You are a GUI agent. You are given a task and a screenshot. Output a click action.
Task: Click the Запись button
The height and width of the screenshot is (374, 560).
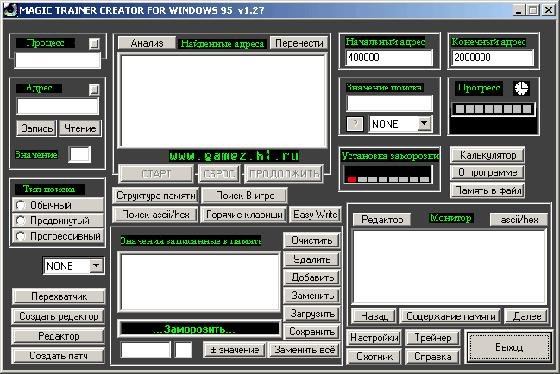36,128
